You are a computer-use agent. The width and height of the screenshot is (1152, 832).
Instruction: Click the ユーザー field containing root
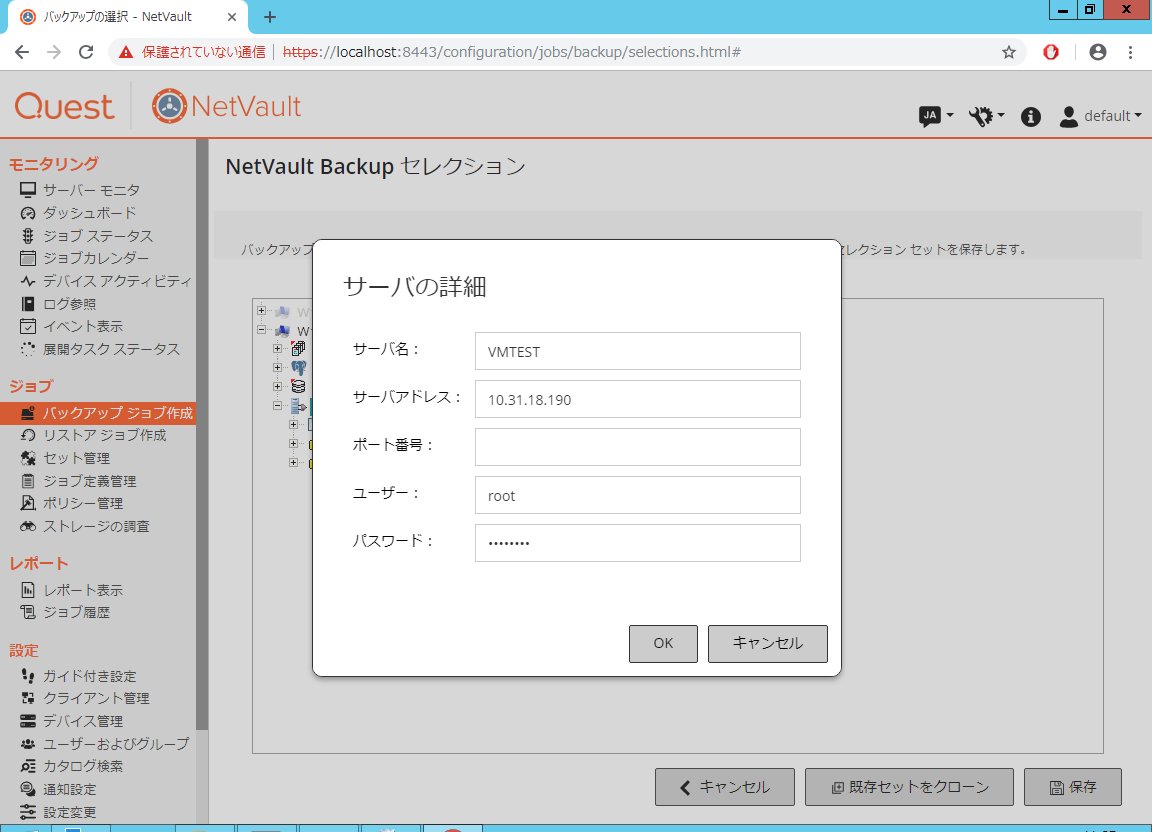(x=637, y=495)
